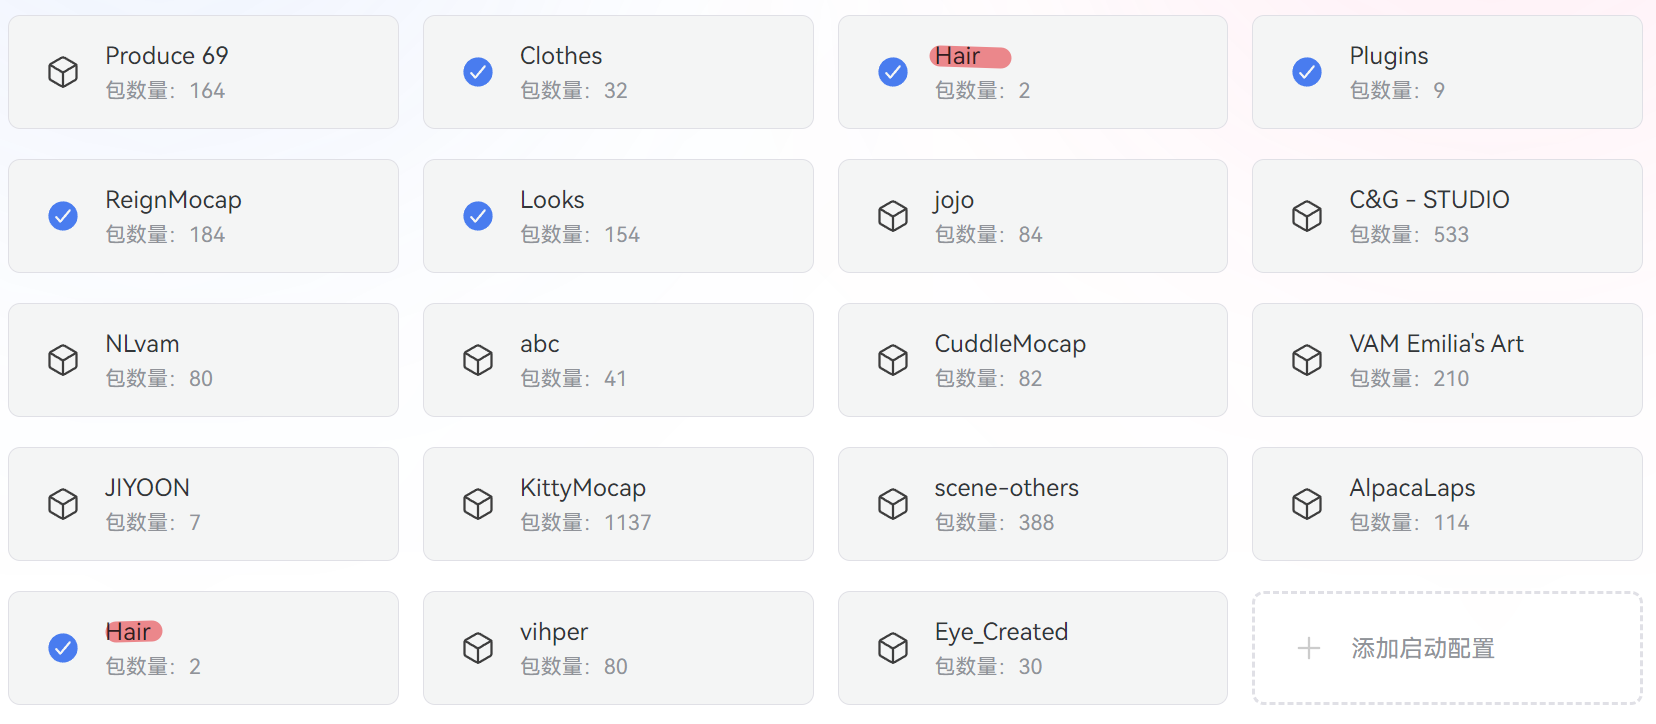Click the 添加启动配置 button
Viewport: 1656px width, 724px height.
[1445, 648]
